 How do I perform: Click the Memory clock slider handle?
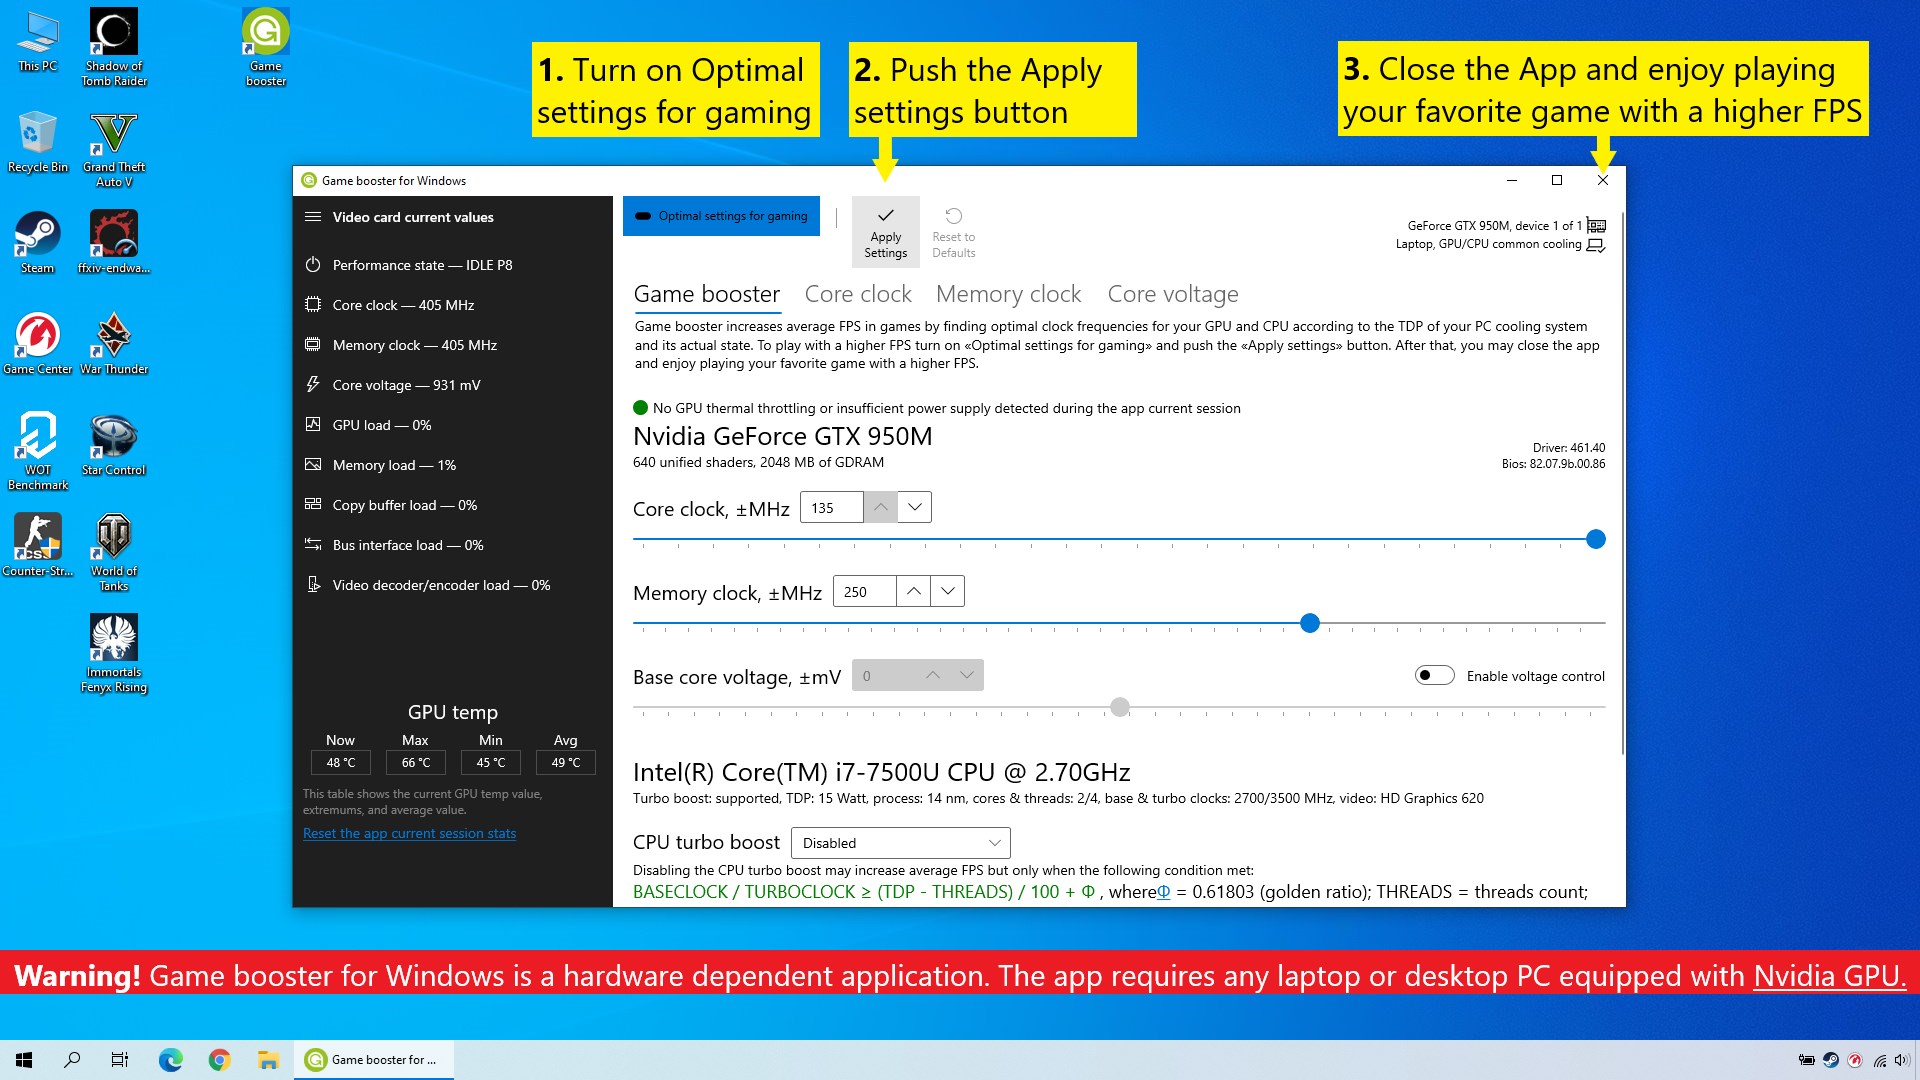point(1310,624)
